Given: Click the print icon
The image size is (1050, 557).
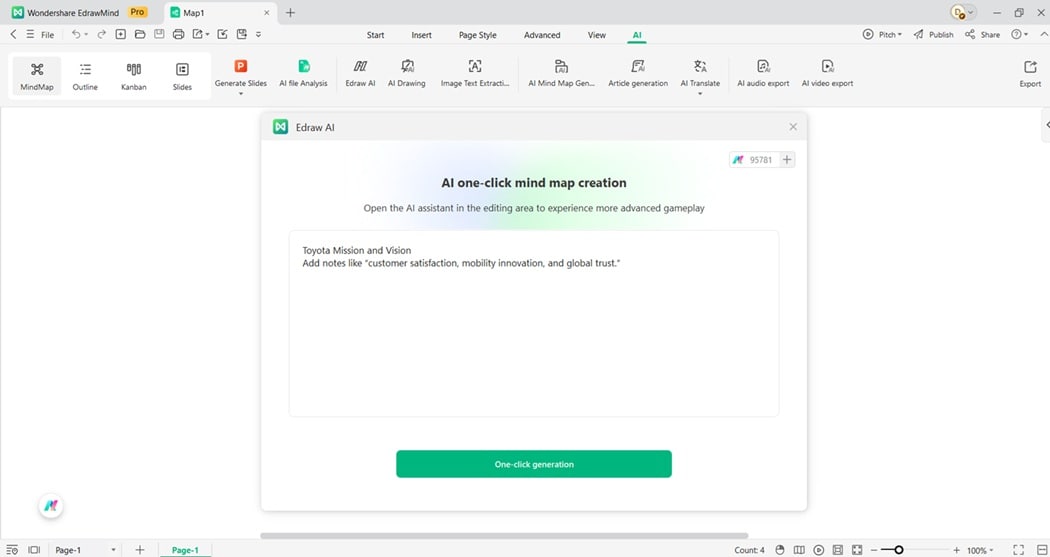Looking at the screenshot, I should (178, 34).
